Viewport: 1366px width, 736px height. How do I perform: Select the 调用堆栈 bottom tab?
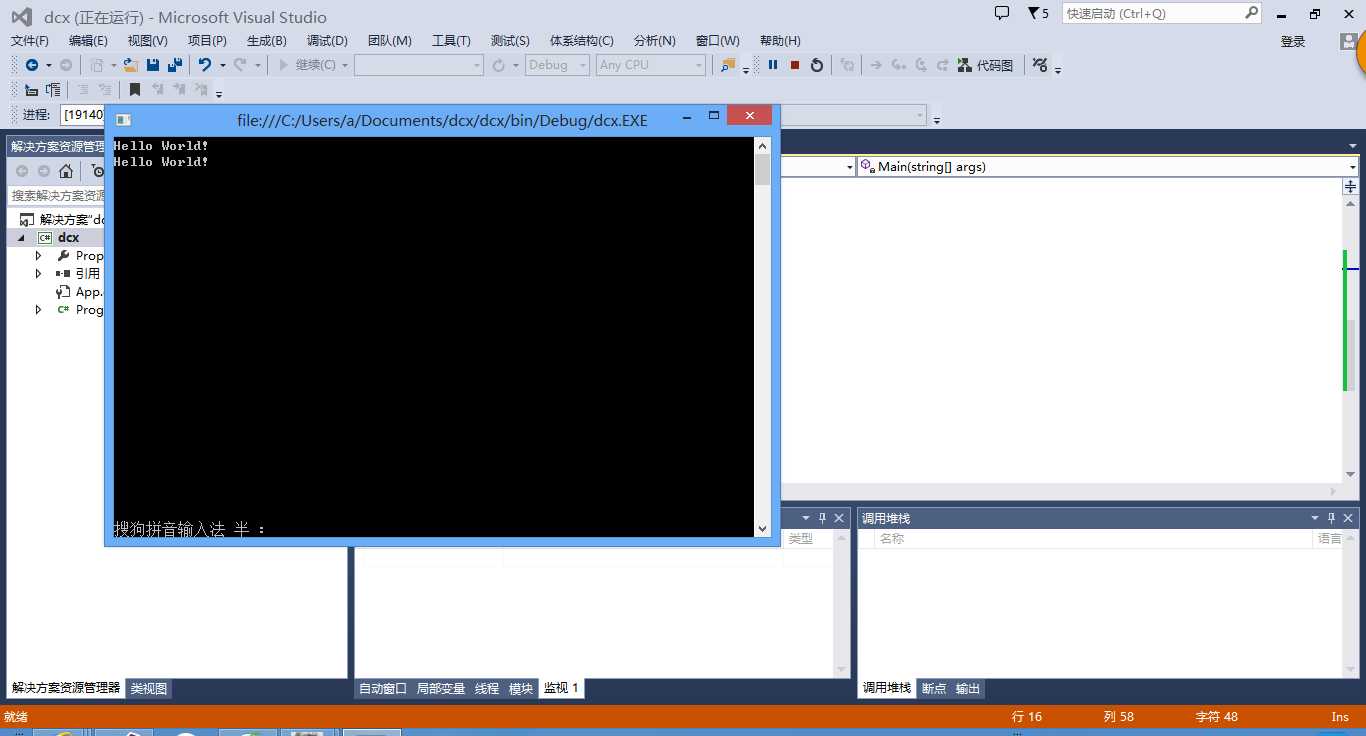pyautogui.click(x=887, y=688)
